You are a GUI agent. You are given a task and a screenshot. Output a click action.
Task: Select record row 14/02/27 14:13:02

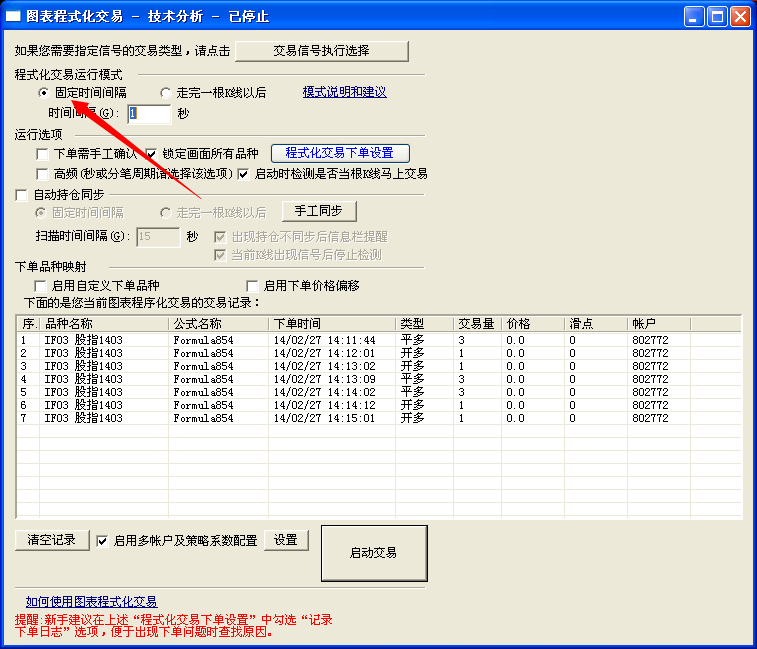379,366
